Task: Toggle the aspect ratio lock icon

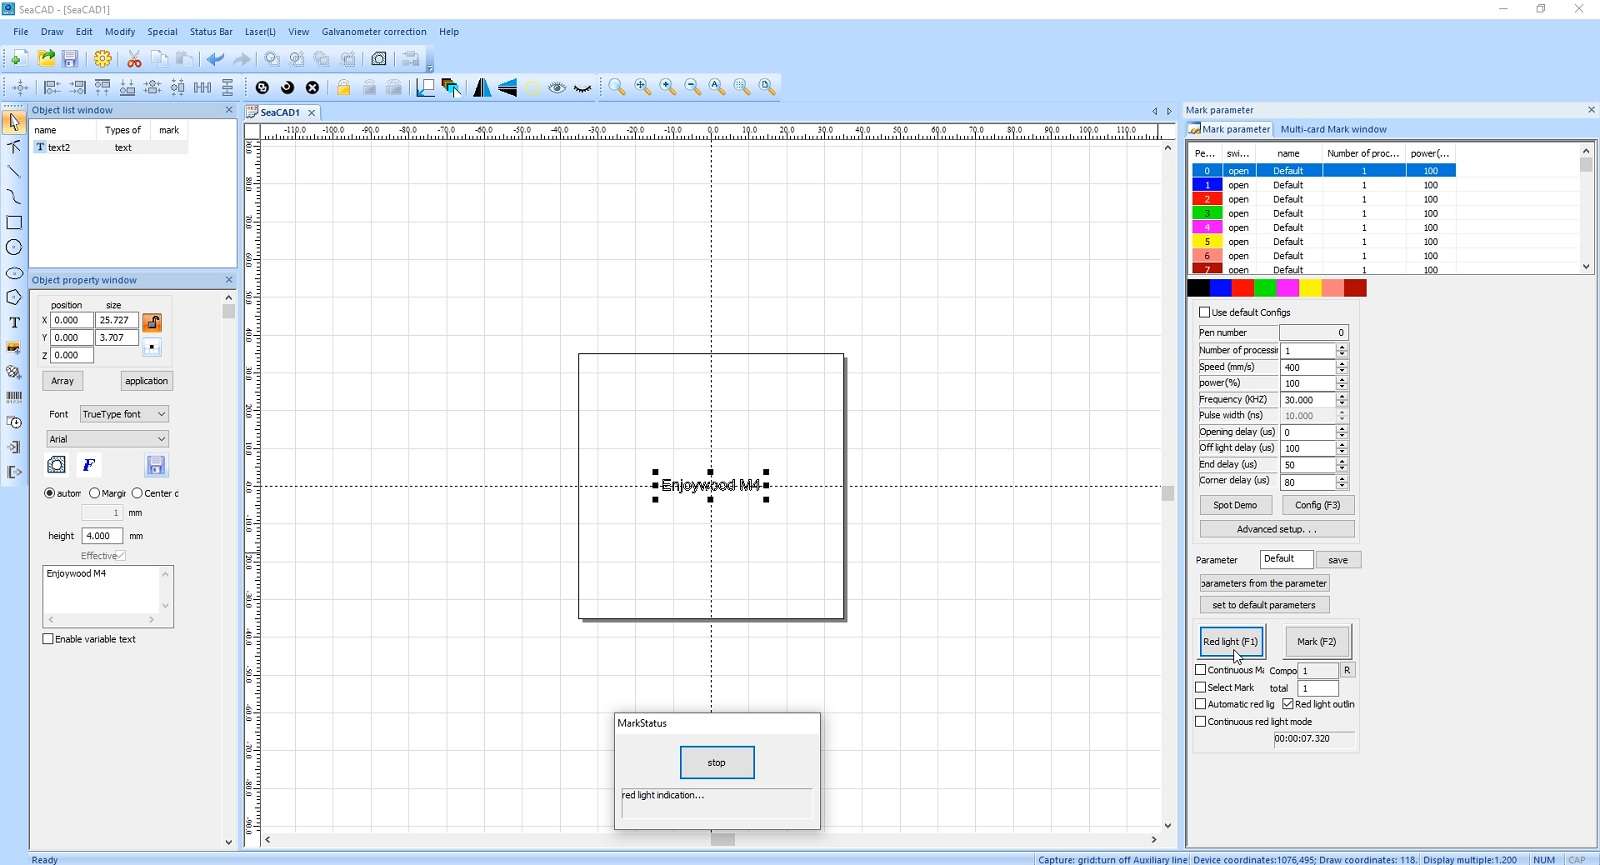Action: tap(152, 322)
